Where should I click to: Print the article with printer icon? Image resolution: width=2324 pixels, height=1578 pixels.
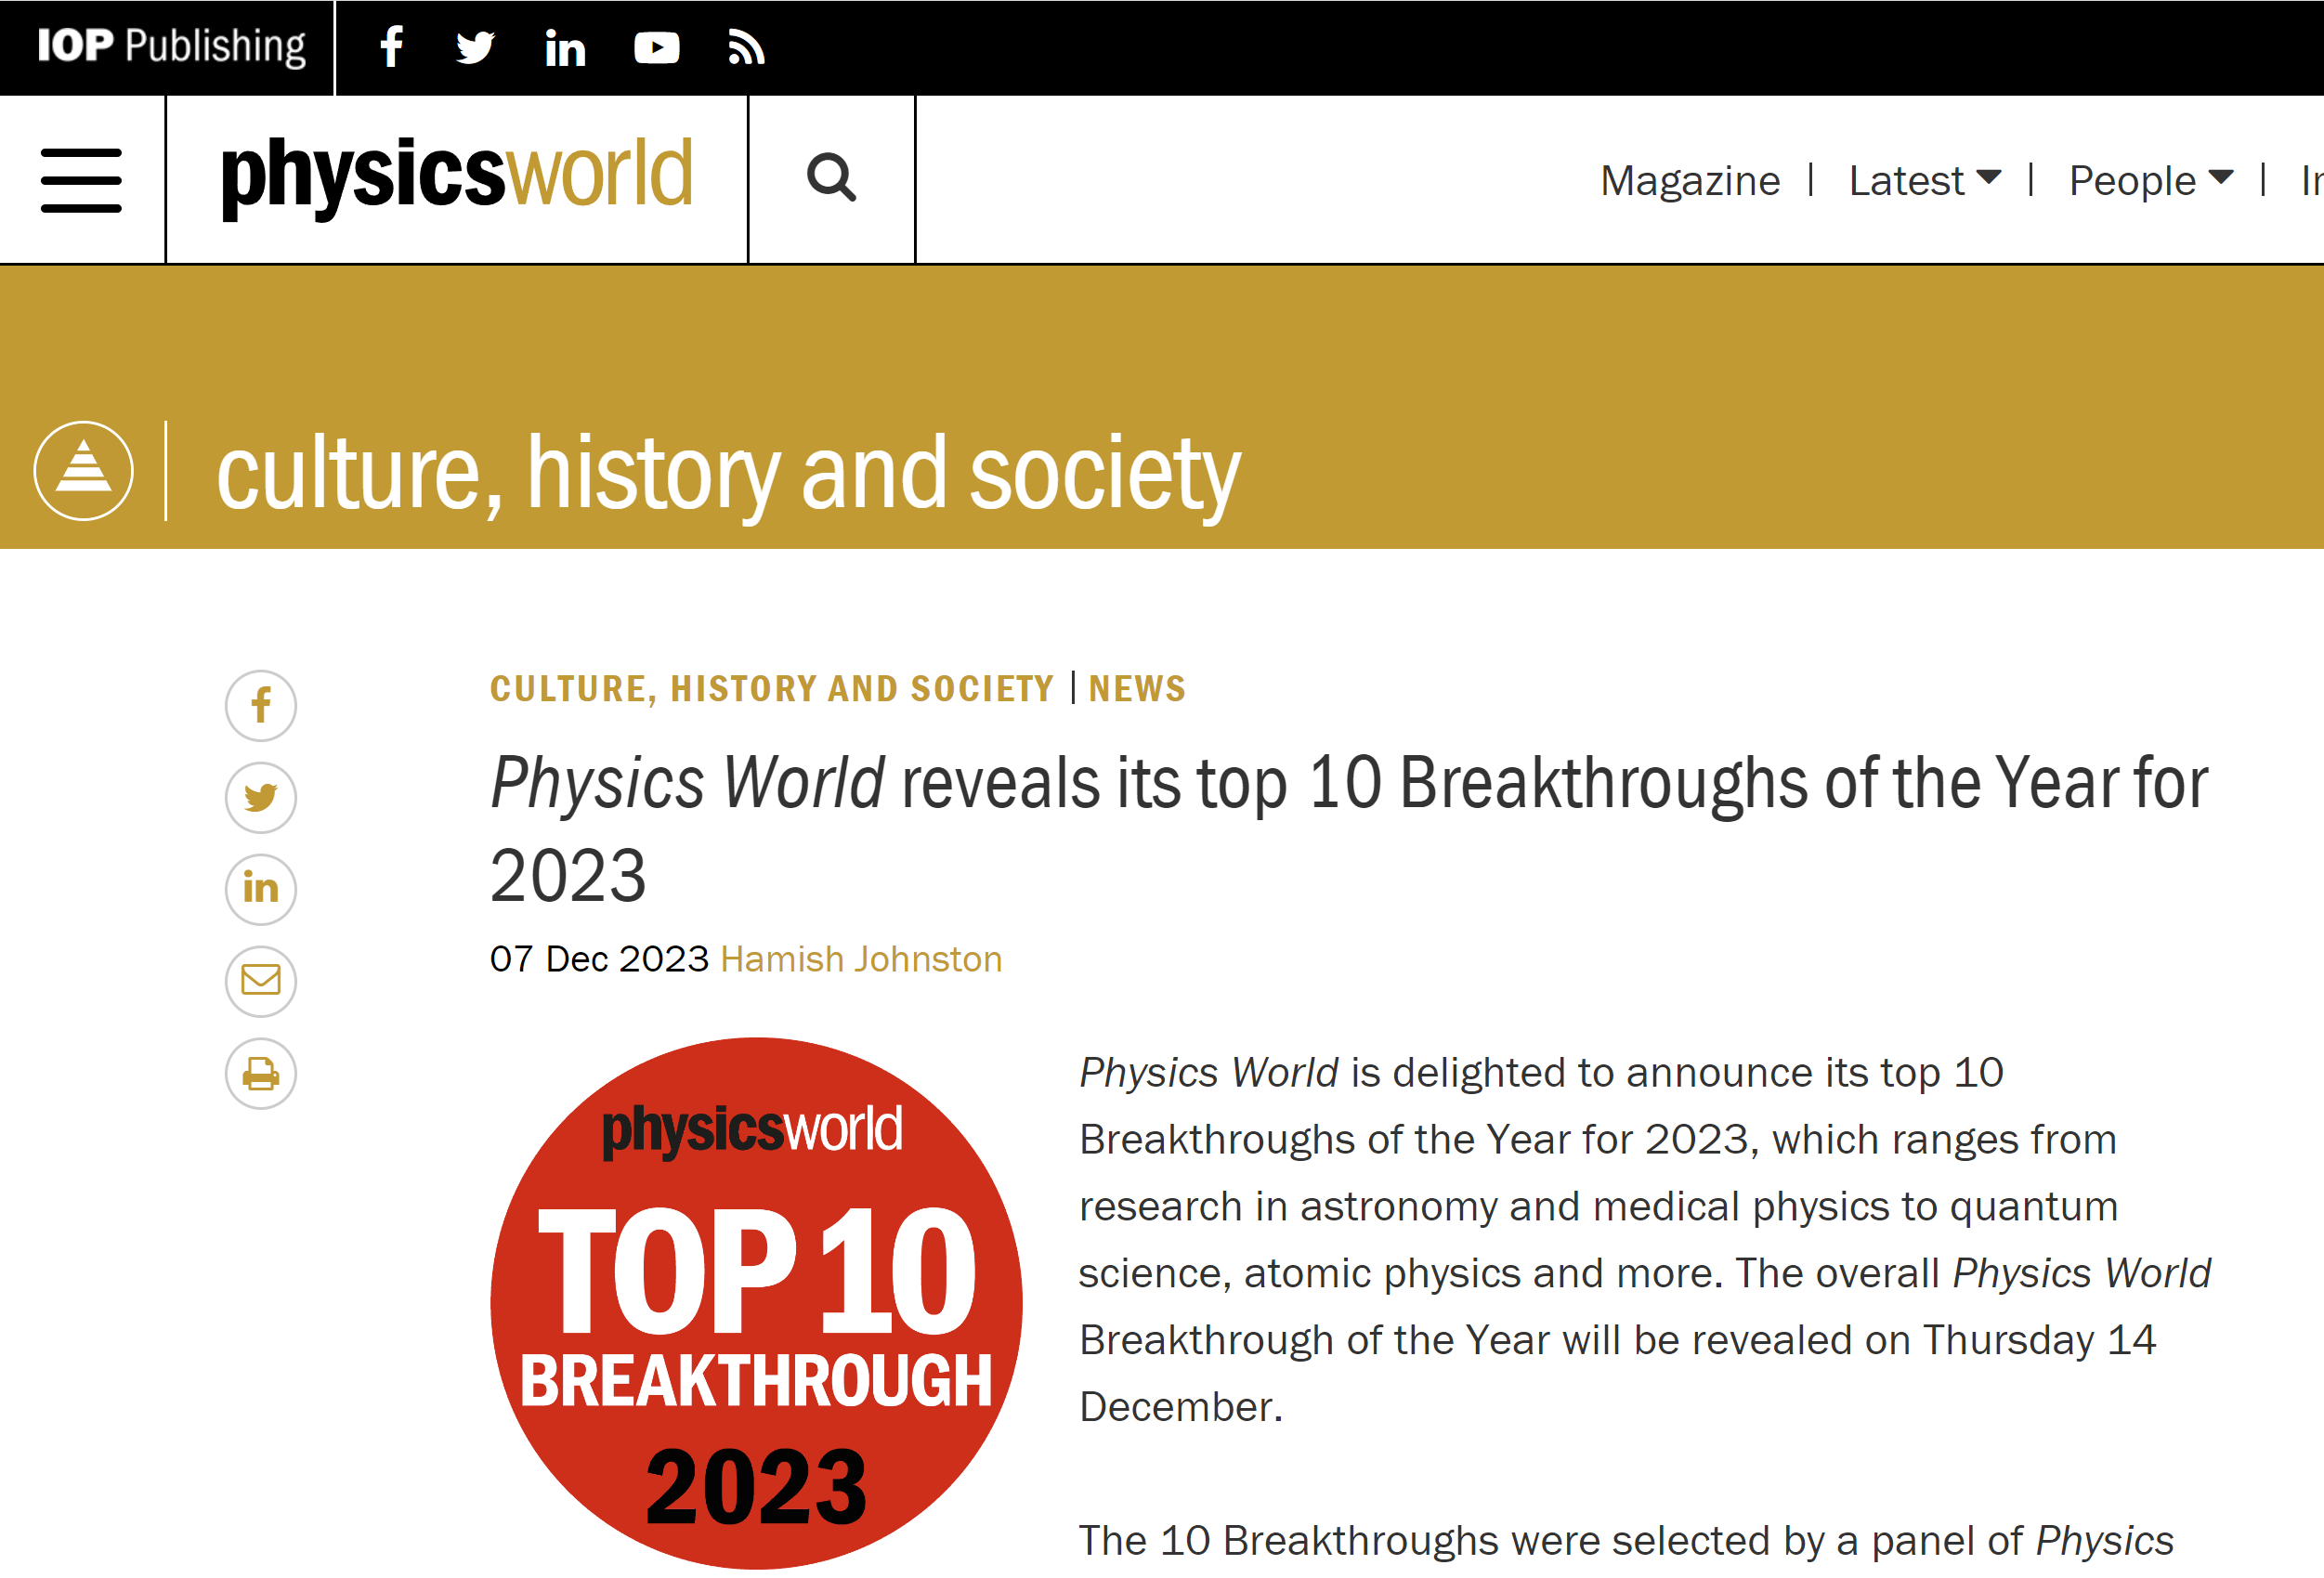pos(261,1073)
